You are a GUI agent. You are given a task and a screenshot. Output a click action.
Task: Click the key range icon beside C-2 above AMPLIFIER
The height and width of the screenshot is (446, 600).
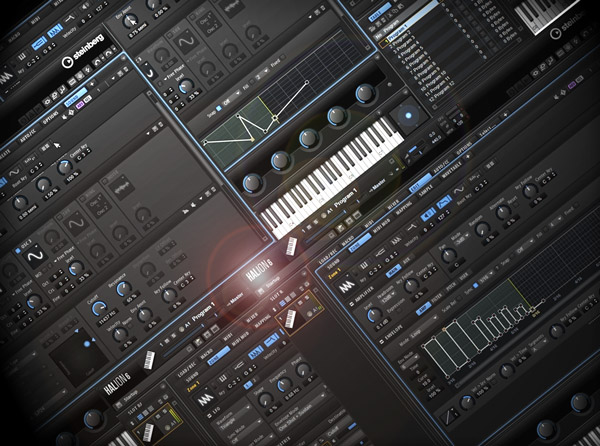pos(363,264)
